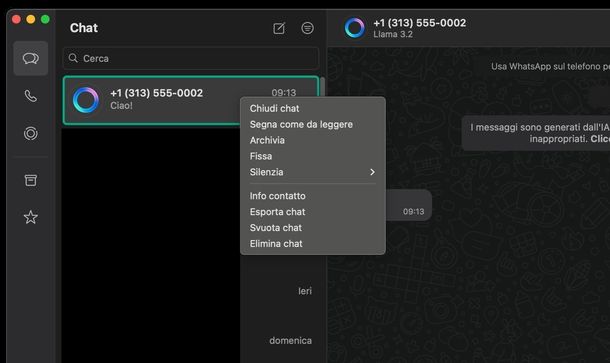Click the message bubble timestamped 09:13

408,205
